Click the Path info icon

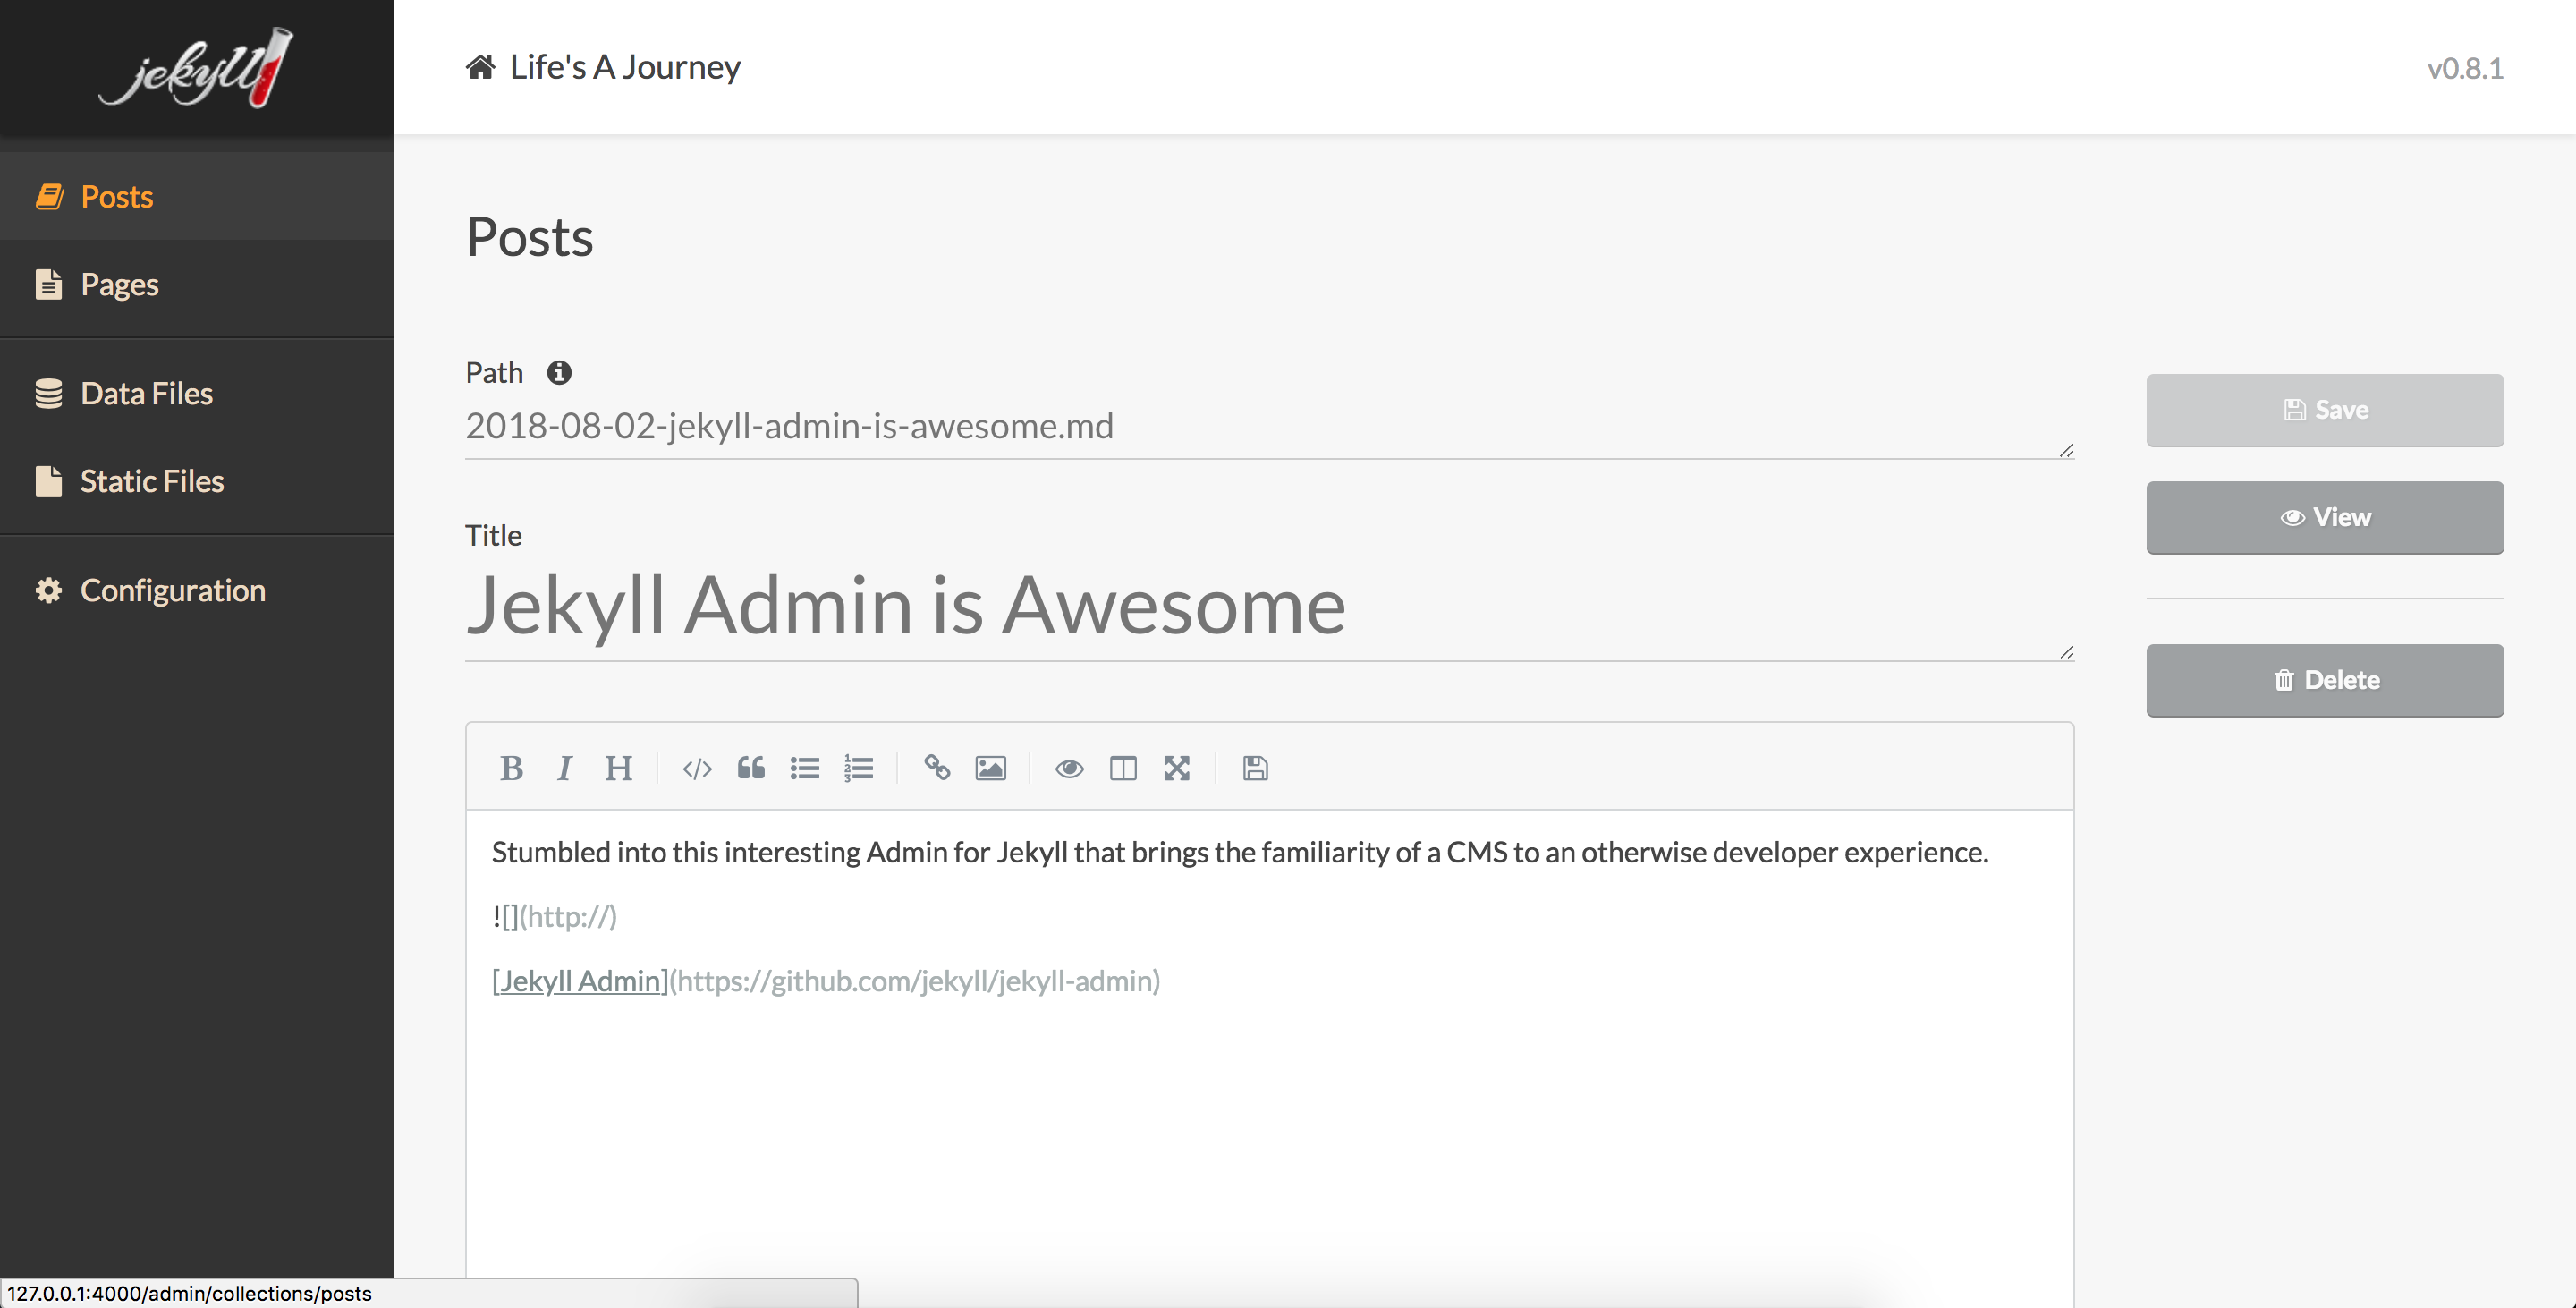coord(559,373)
